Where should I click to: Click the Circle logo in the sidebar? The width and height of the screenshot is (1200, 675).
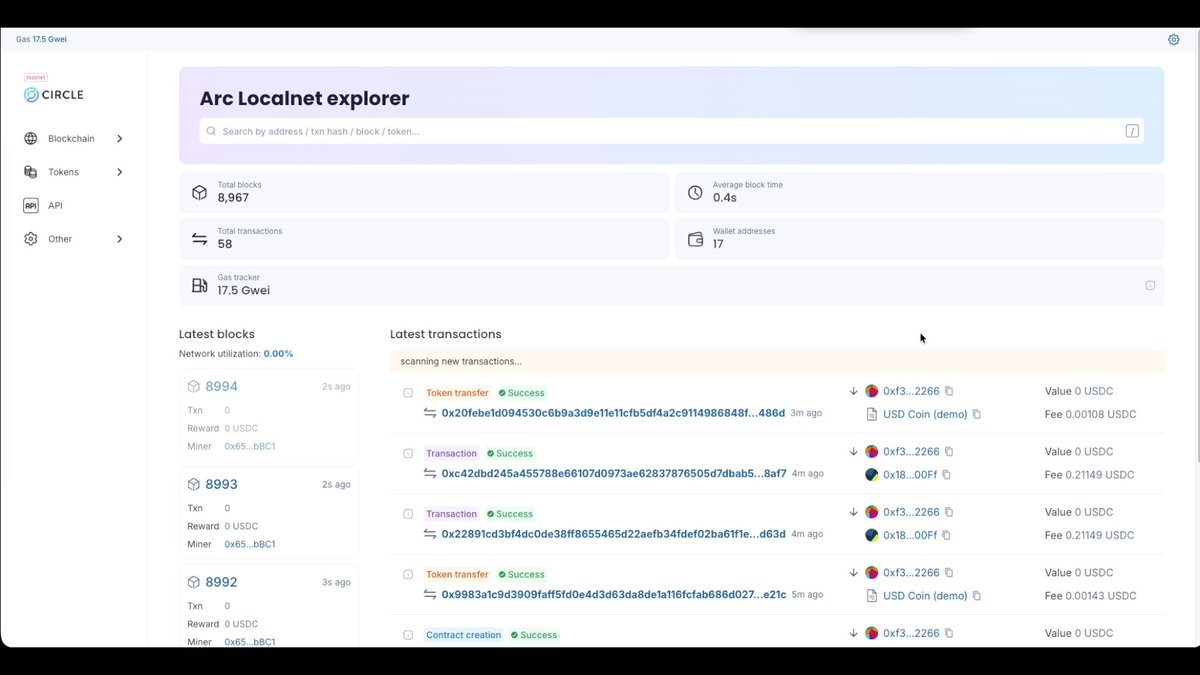click(54, 94)
